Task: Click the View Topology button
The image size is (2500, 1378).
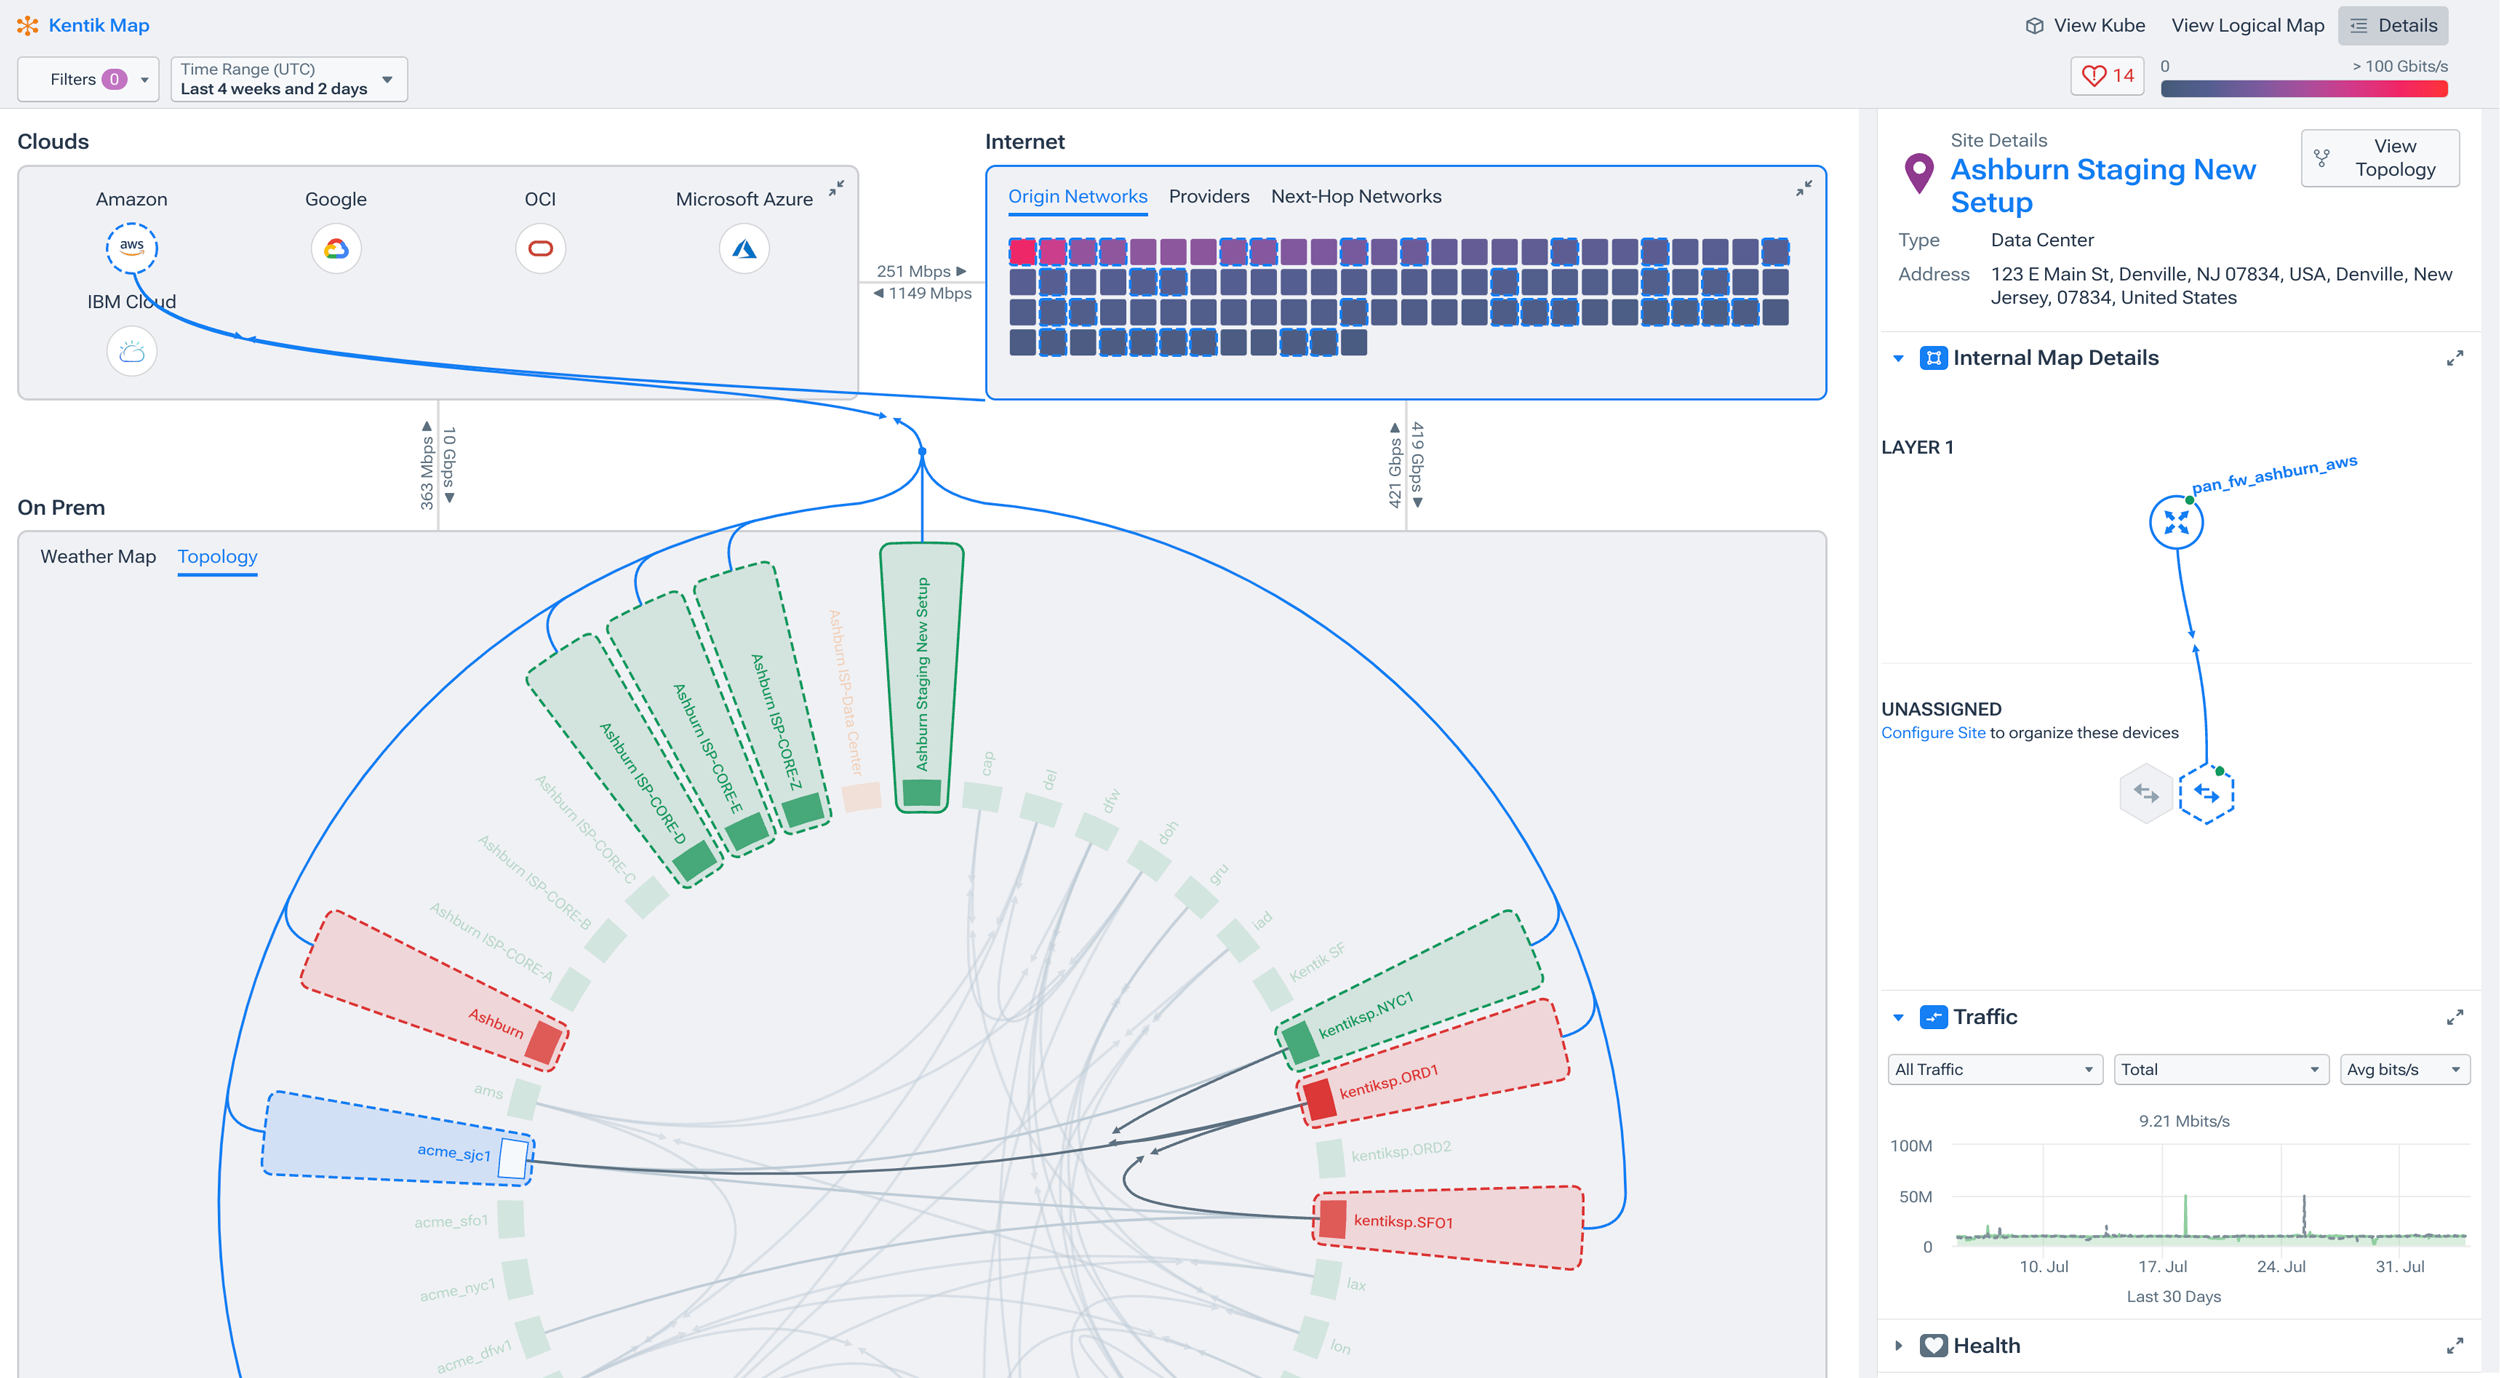Action: tap(2380, 158)
